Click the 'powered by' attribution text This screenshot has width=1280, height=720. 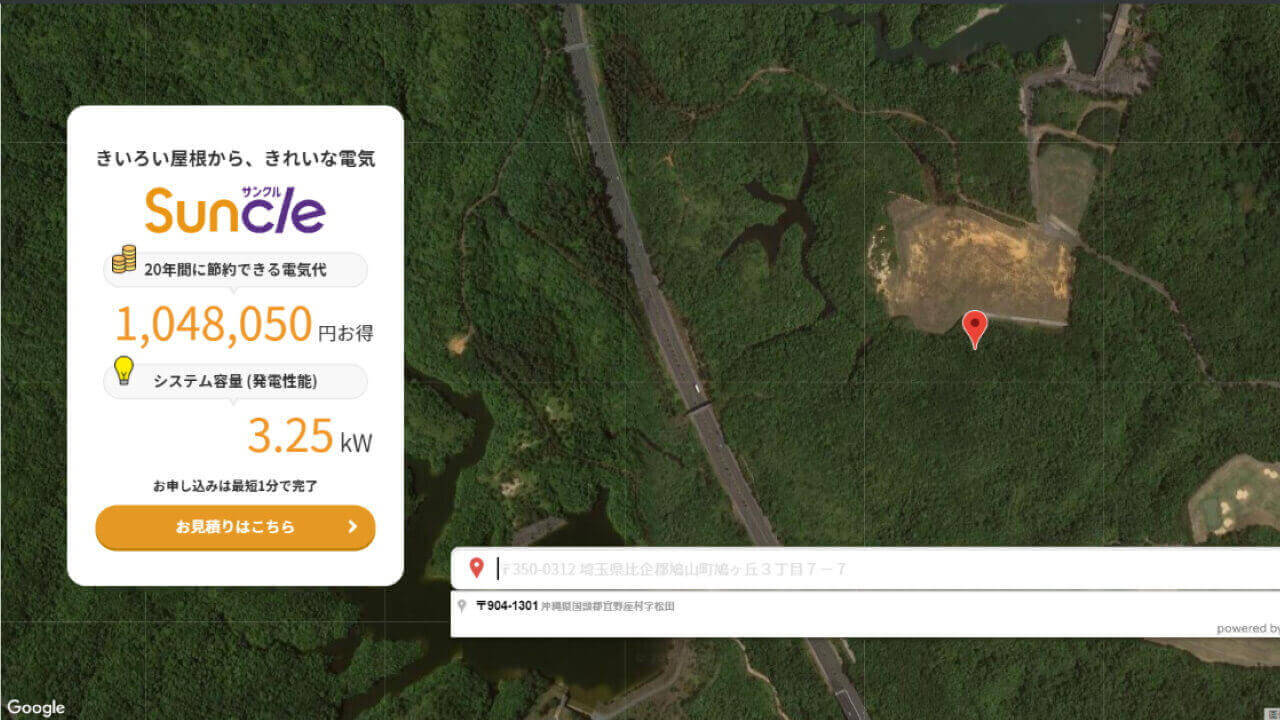point(1247,628)
